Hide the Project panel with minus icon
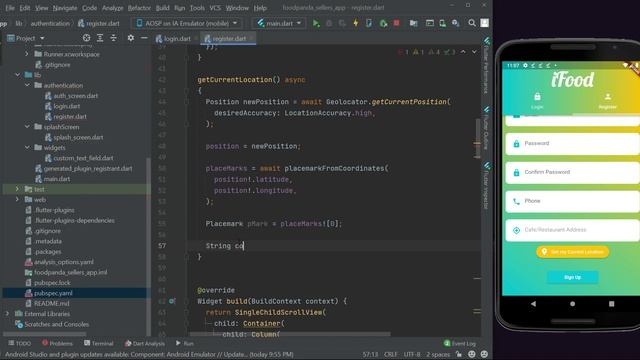This screenshot has width=640, height=360. tap(144, 38)
